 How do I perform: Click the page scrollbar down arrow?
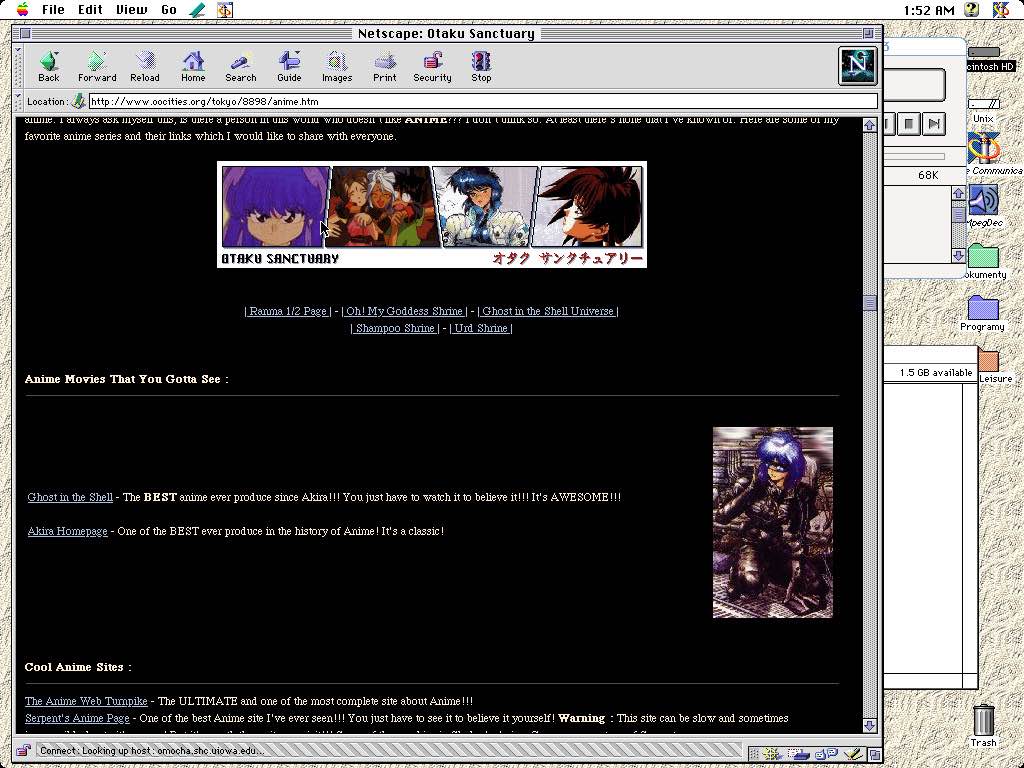[869, 726]
